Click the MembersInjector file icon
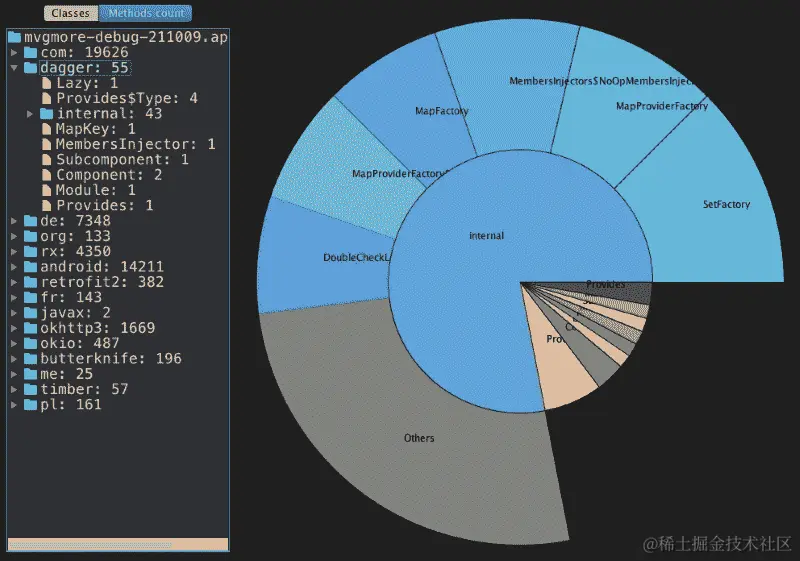Image resolution: width=800 pixels, height=561 pixels. [46, 144]
